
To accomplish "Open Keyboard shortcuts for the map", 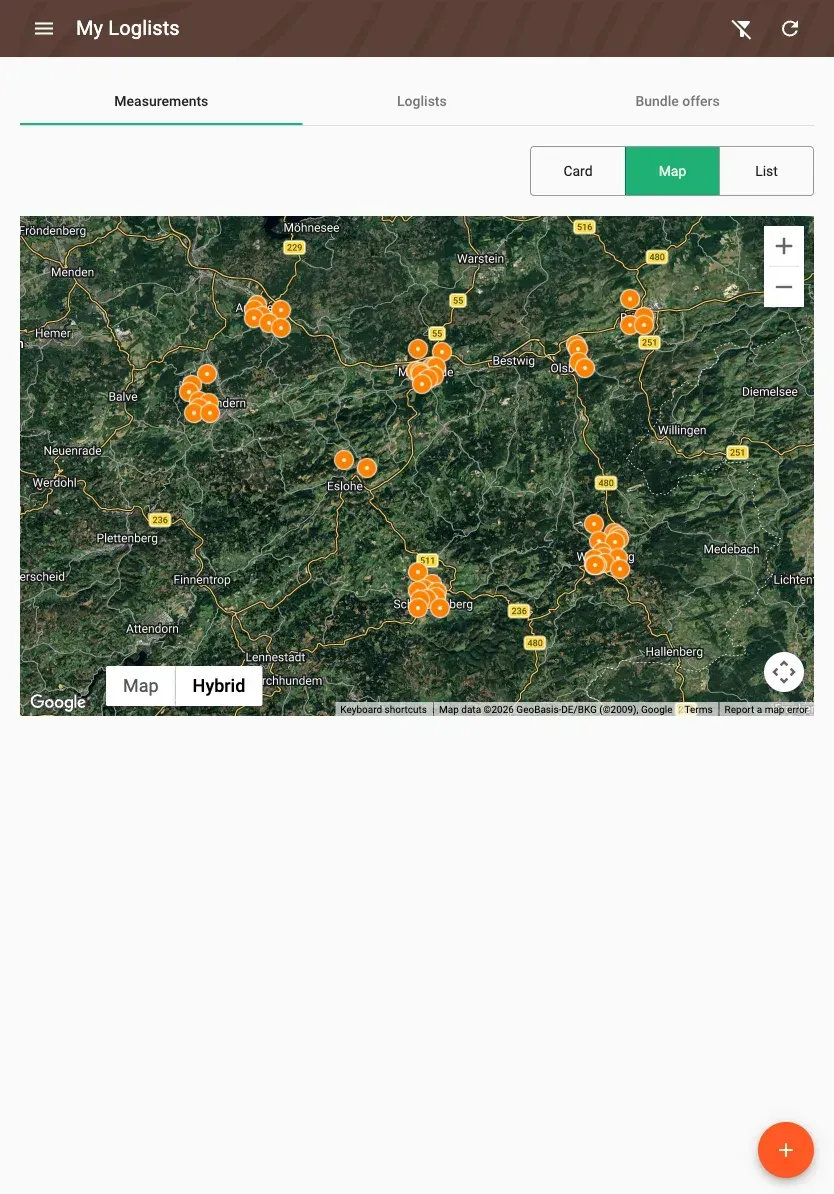I will (x=383, y=710).
